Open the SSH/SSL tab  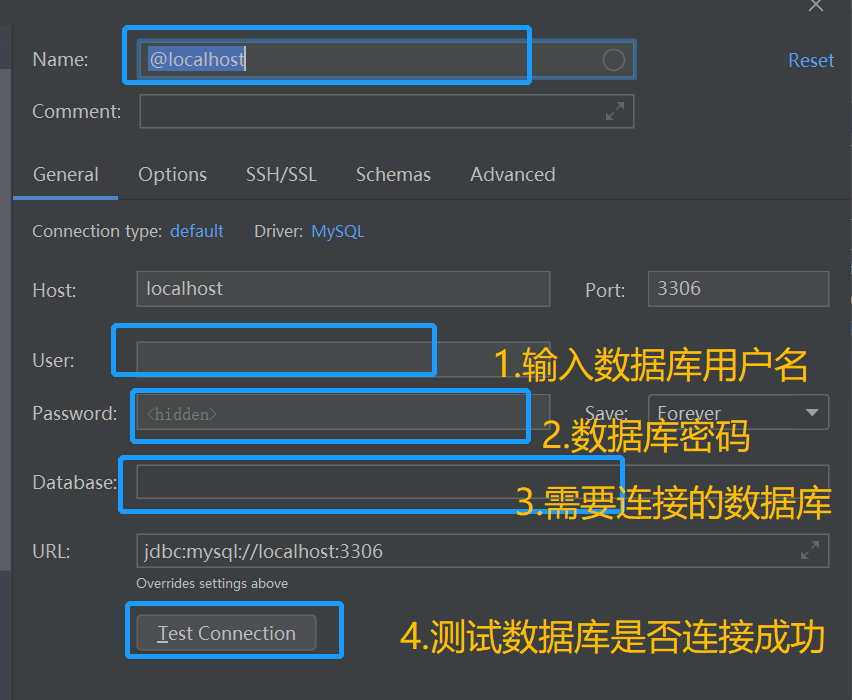click(281, 174)
